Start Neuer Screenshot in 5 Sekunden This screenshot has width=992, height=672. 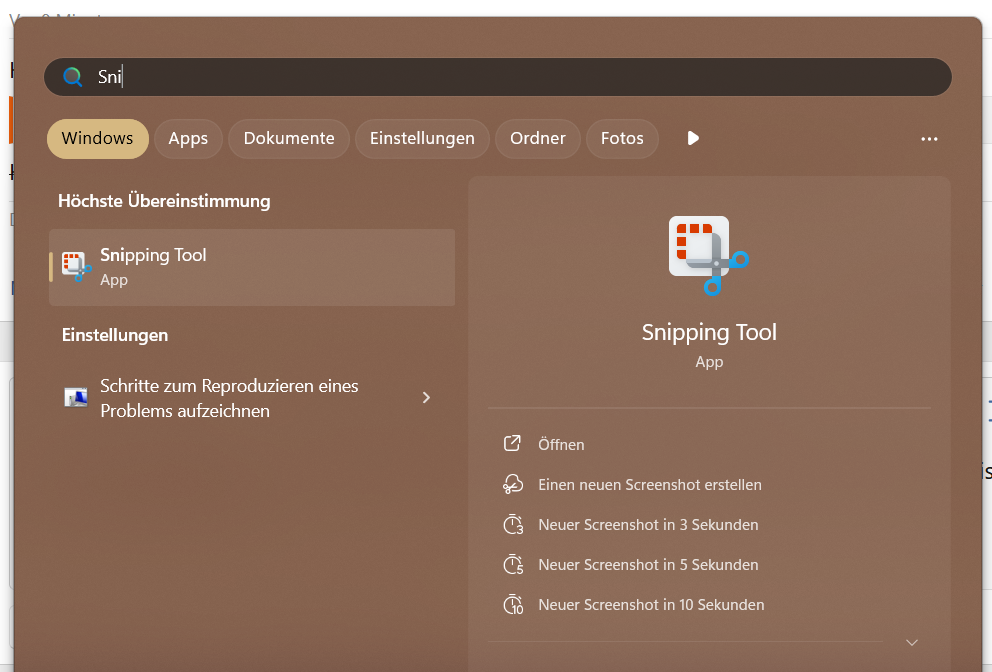648,565
